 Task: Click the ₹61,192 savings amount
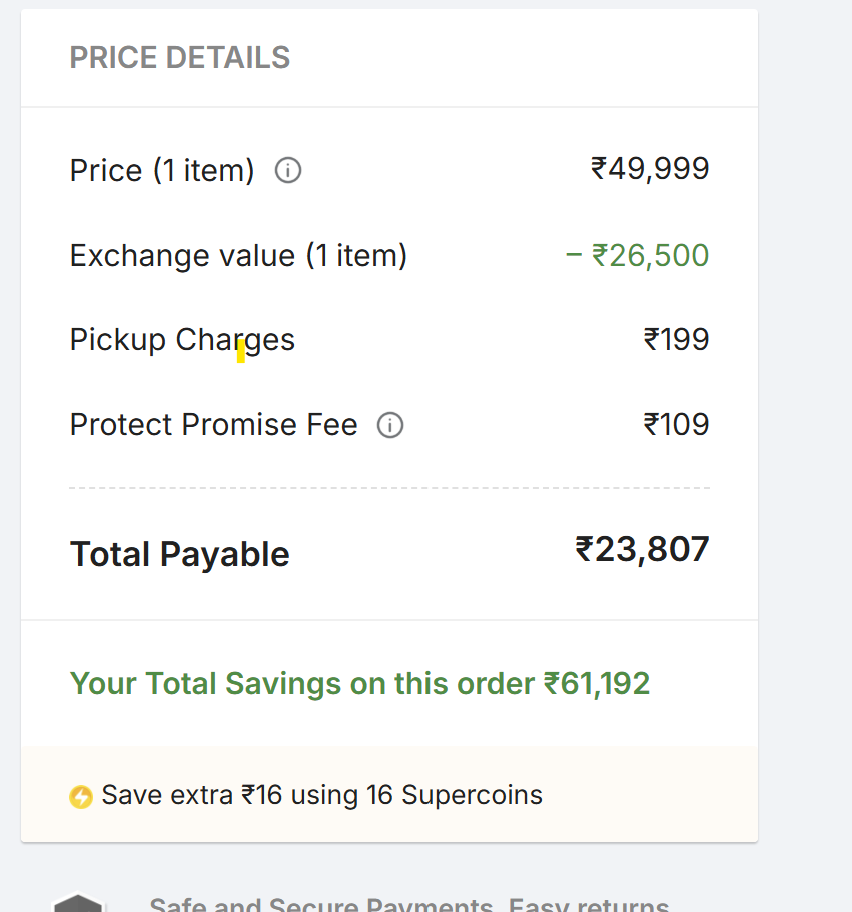click(x=597, y=684)
